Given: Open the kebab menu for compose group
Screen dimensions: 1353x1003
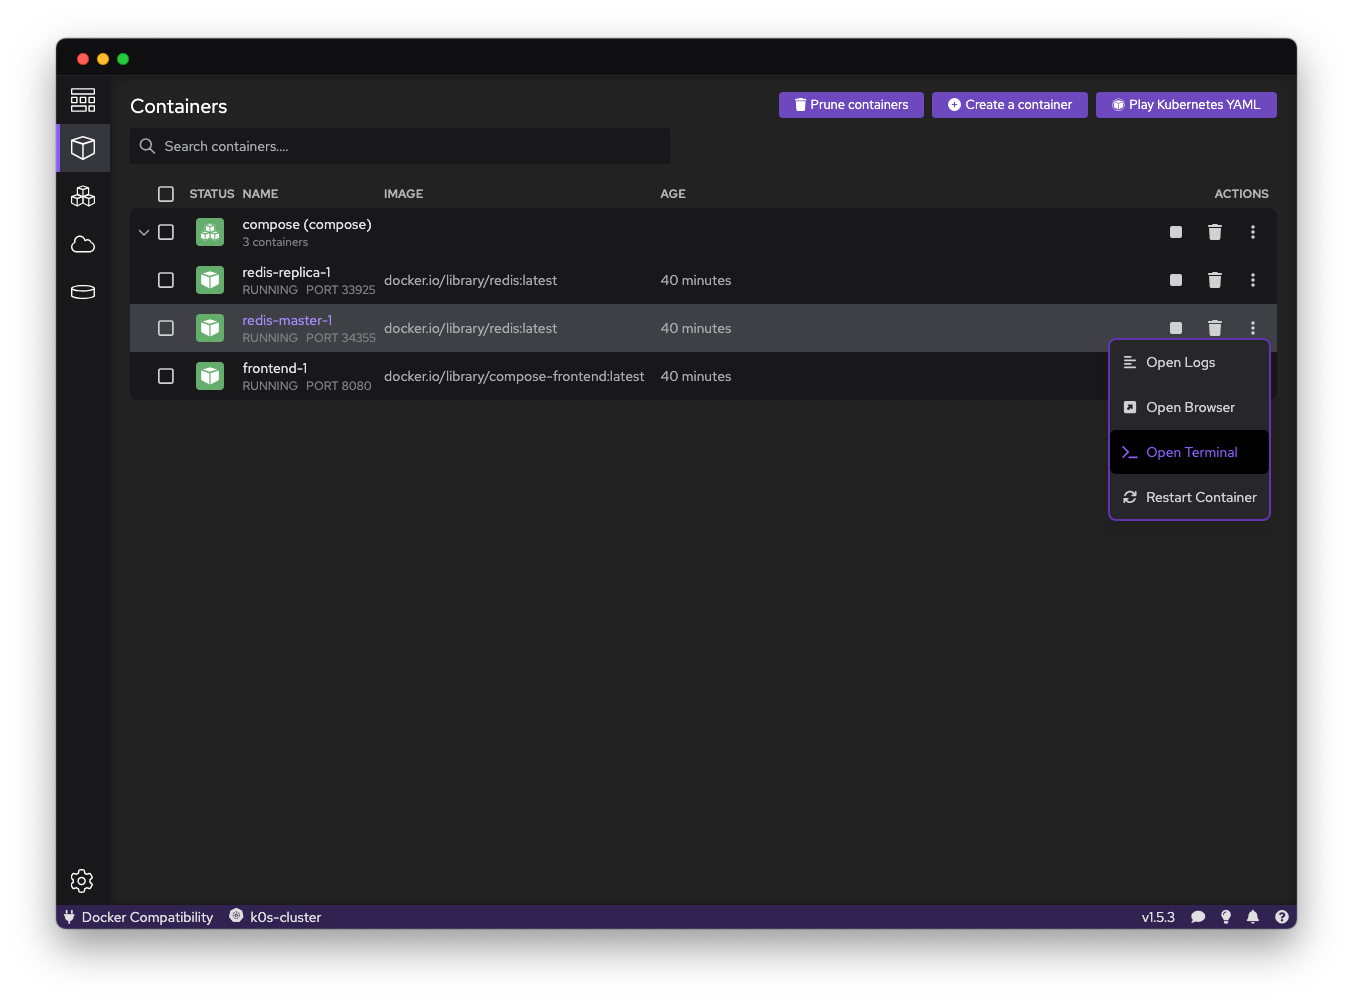Looking at the screenshot, I should pyautogui.click(x=1252, y=232).
